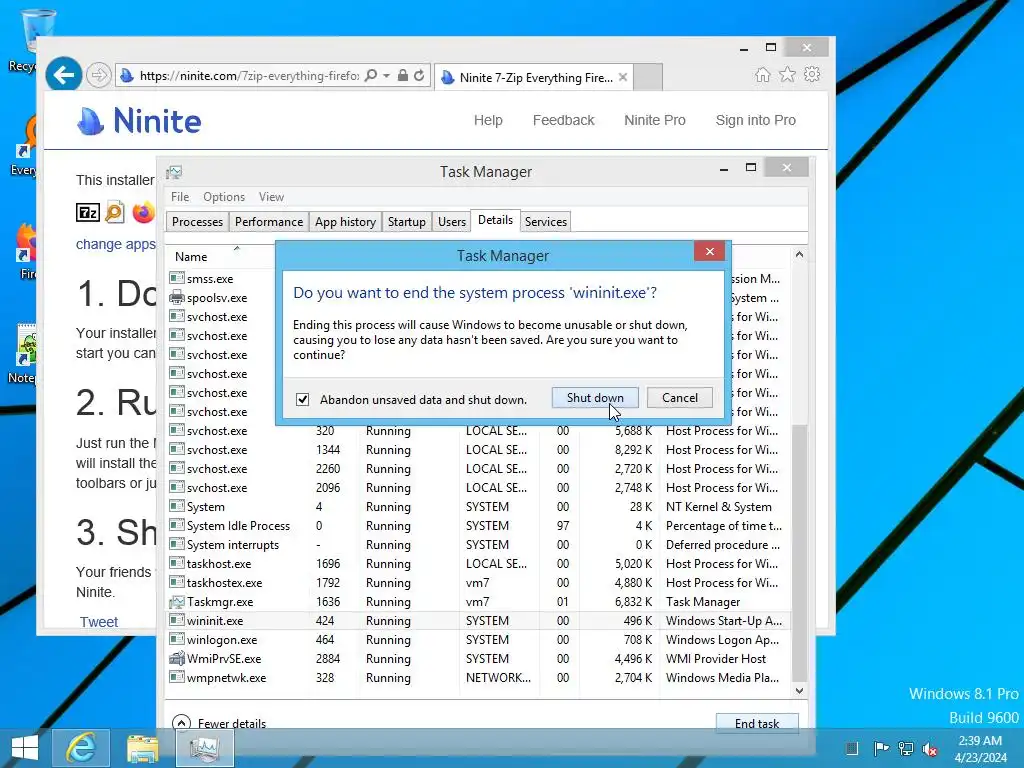Screen dimensions: 1024x768
Task: Close the wininit.exe confirmation dialog
Action: click(x=710, y=251)
